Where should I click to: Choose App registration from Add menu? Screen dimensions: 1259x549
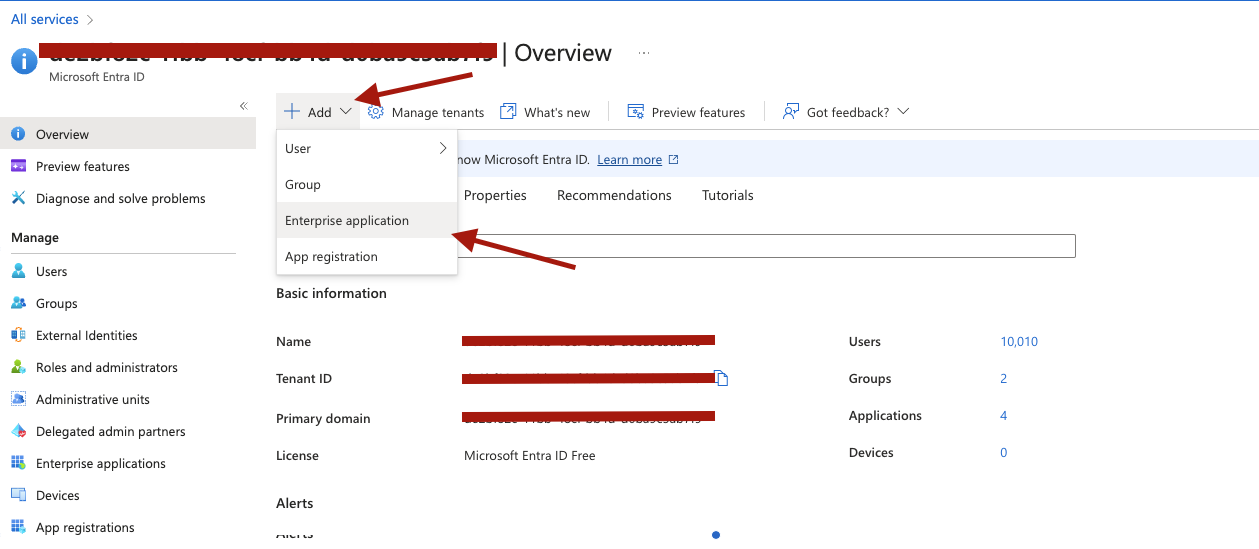[x=367, y=256]
